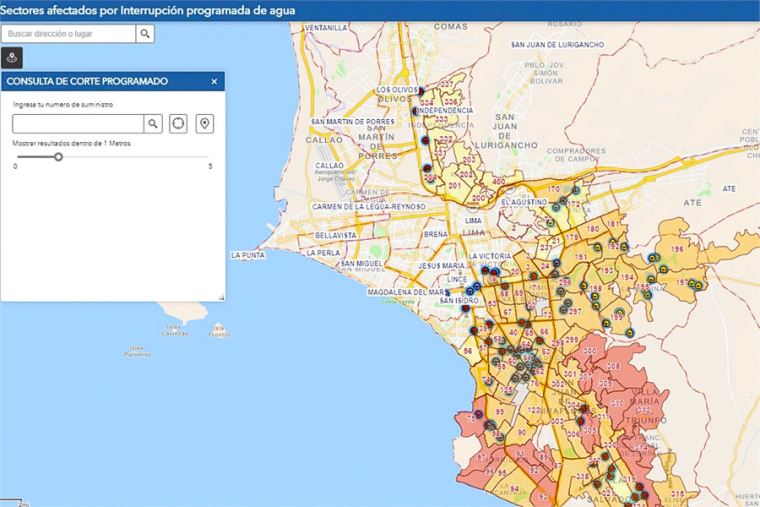Click sector 400 near El Agustino
The height and width of the screenshot is (507, 760).
[498, 181]
